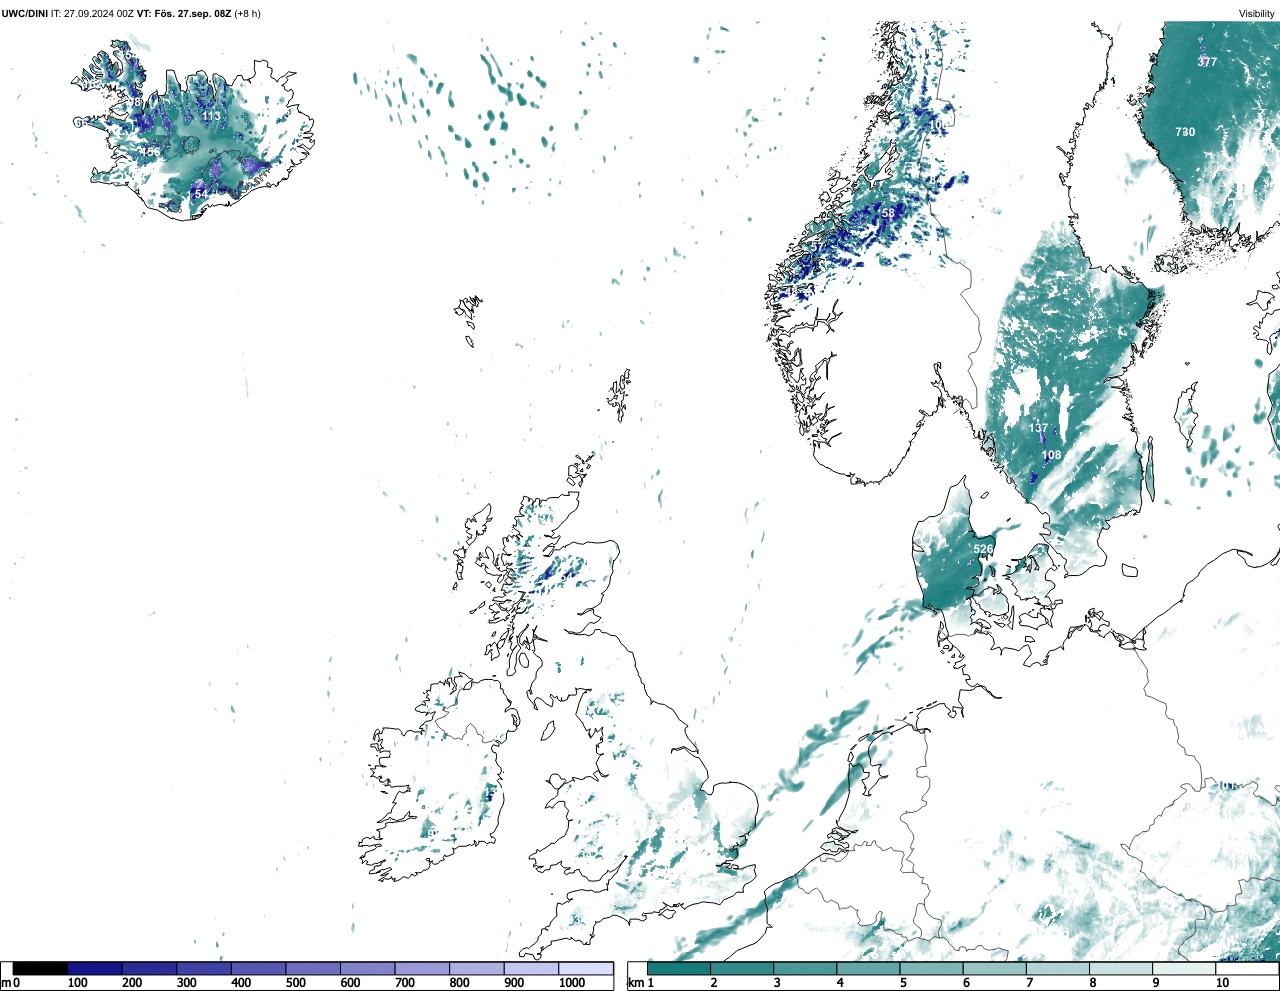This screenshot has height=991, width=1280.
Task: Click the '526' value over Denmark
Action: tap(984, 549)
